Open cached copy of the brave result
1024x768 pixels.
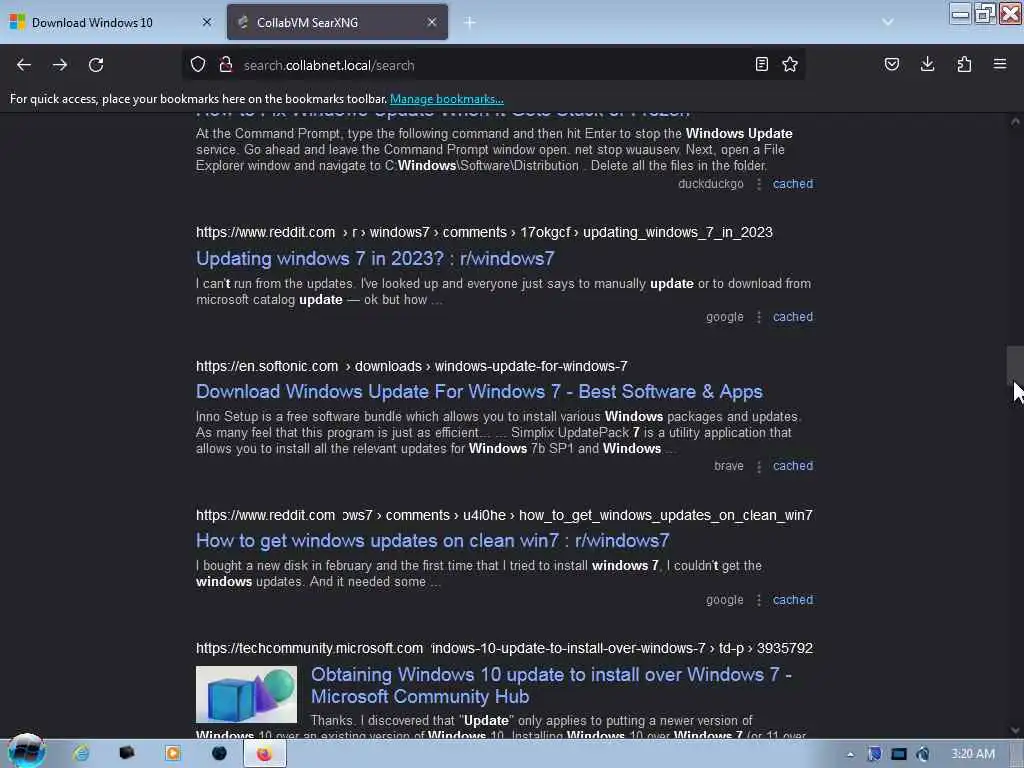[793, 466]
